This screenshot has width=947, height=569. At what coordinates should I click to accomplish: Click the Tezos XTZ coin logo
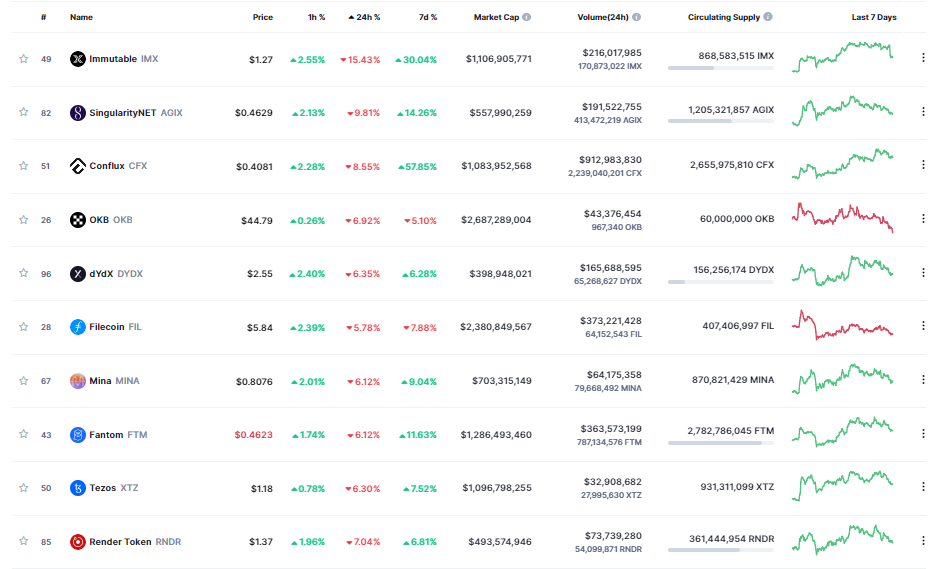point(77,487)
